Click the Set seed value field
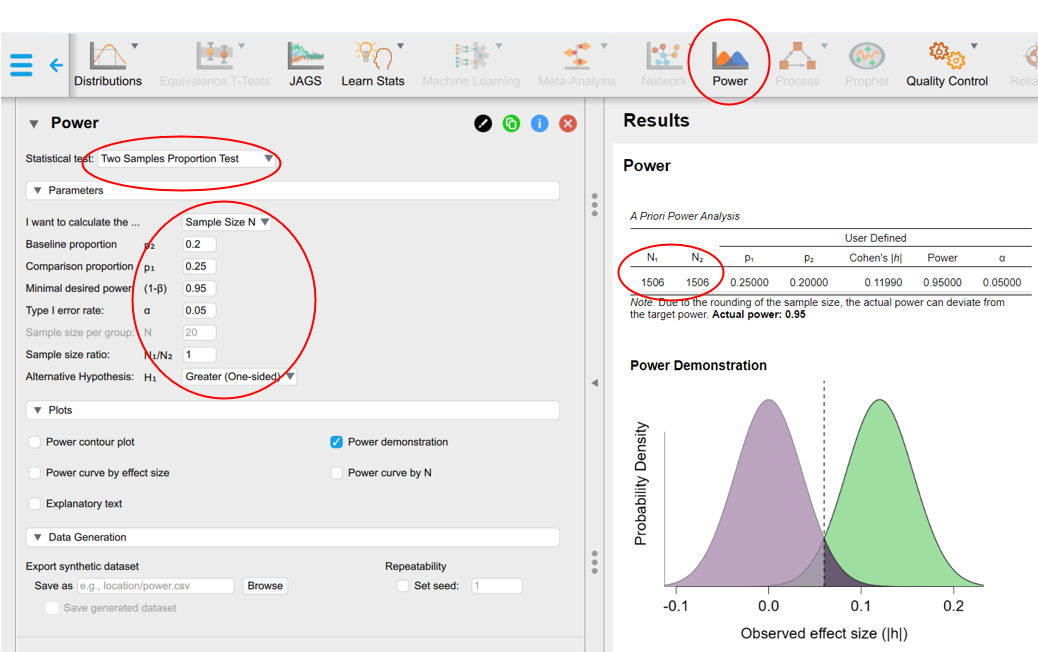 pyautogui.click(x=496, y=586)
